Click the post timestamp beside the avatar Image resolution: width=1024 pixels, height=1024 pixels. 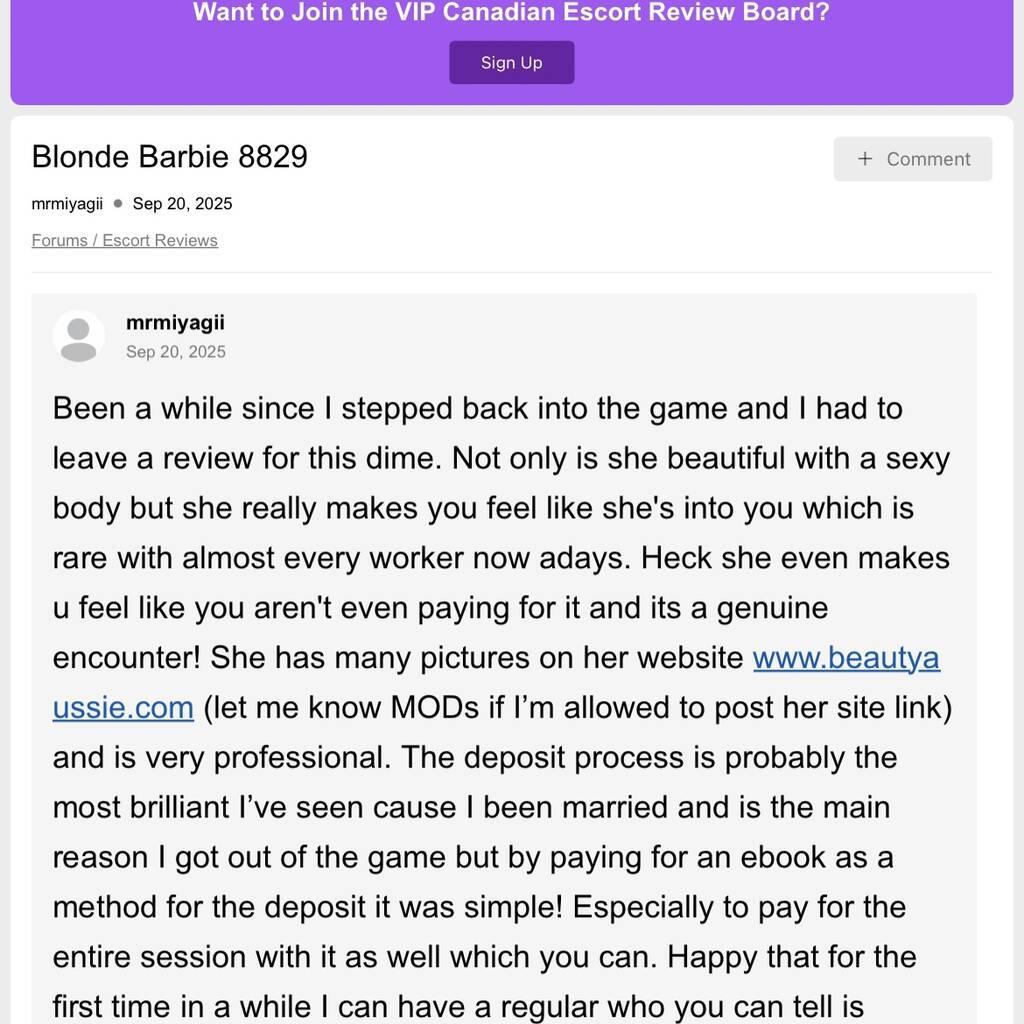click(x=176, y=352)
